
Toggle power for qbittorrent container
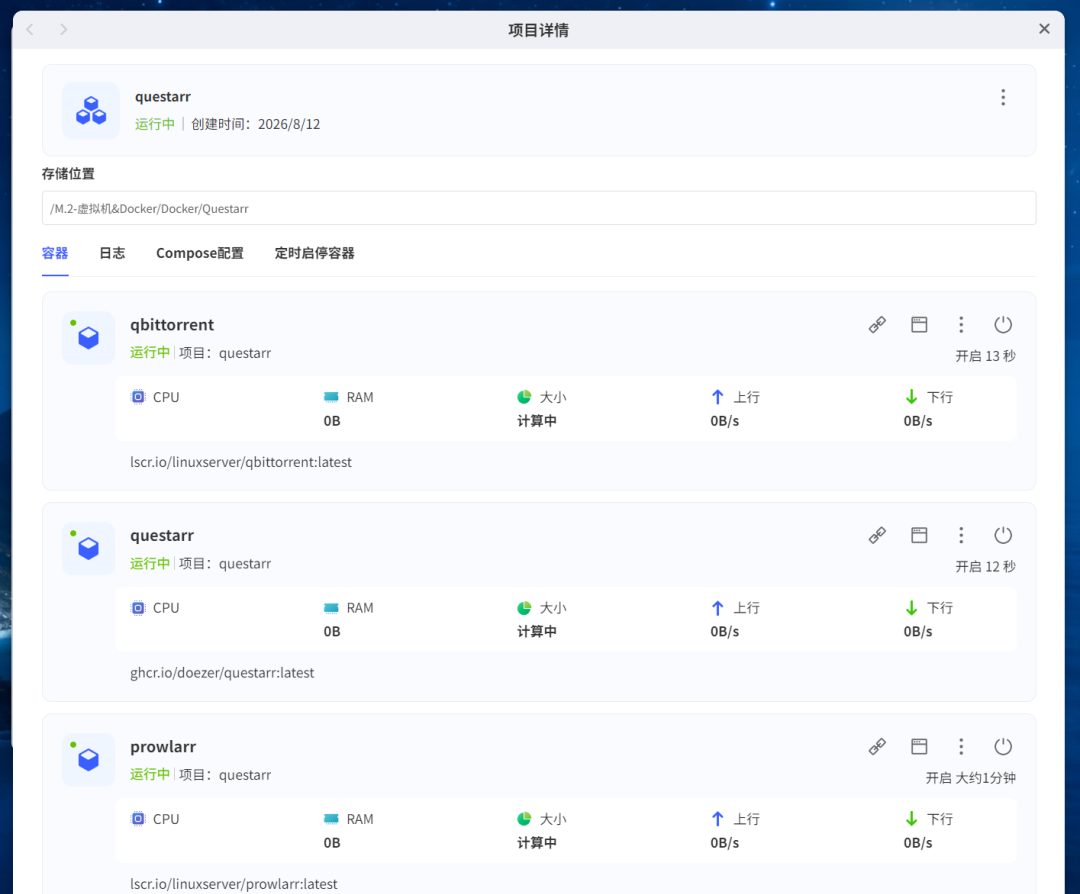pos(1003,324)
